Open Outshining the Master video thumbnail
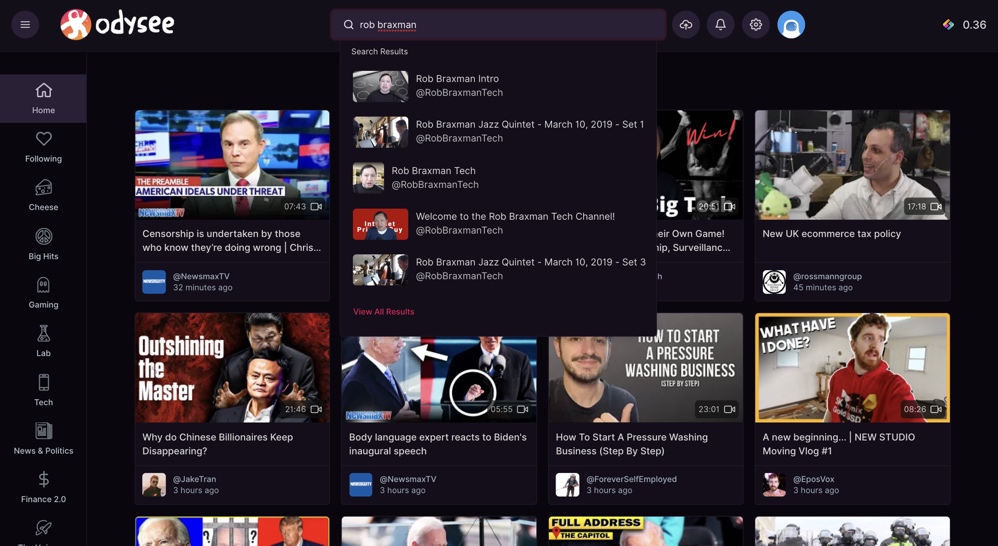The image size is (998, 546). 232,368
